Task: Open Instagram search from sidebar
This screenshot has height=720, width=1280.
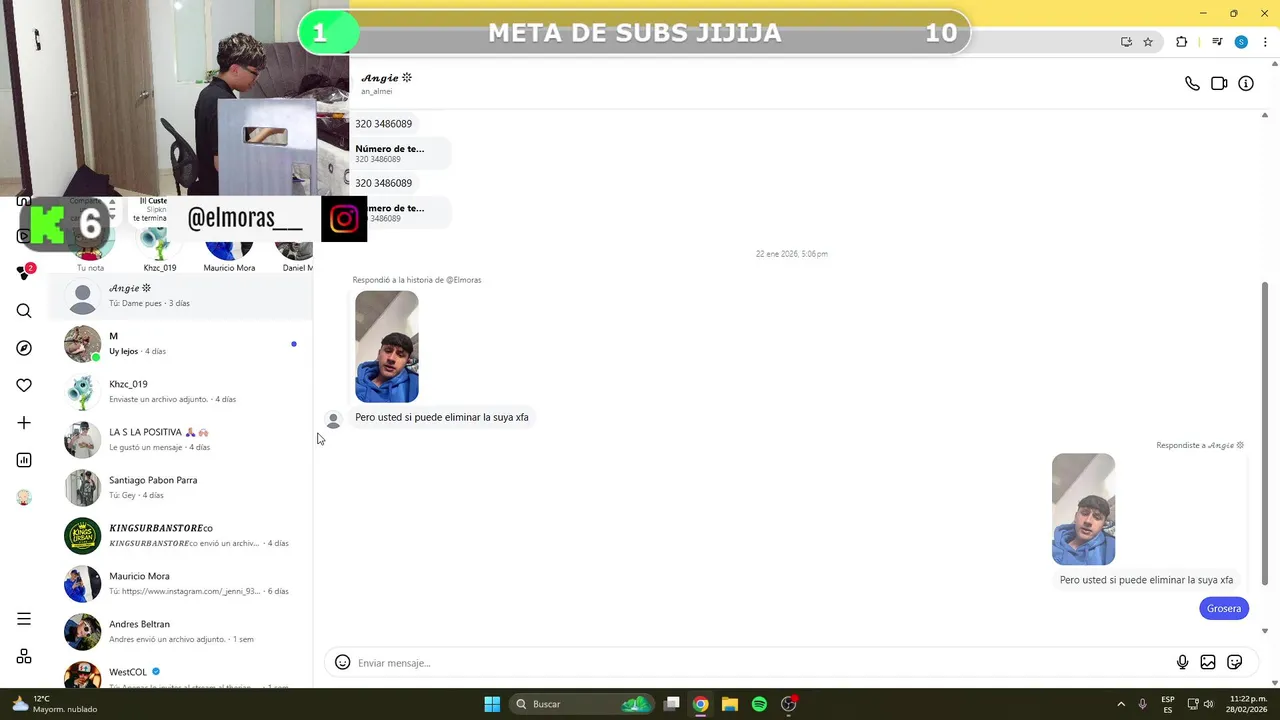Action: (24, 311)
